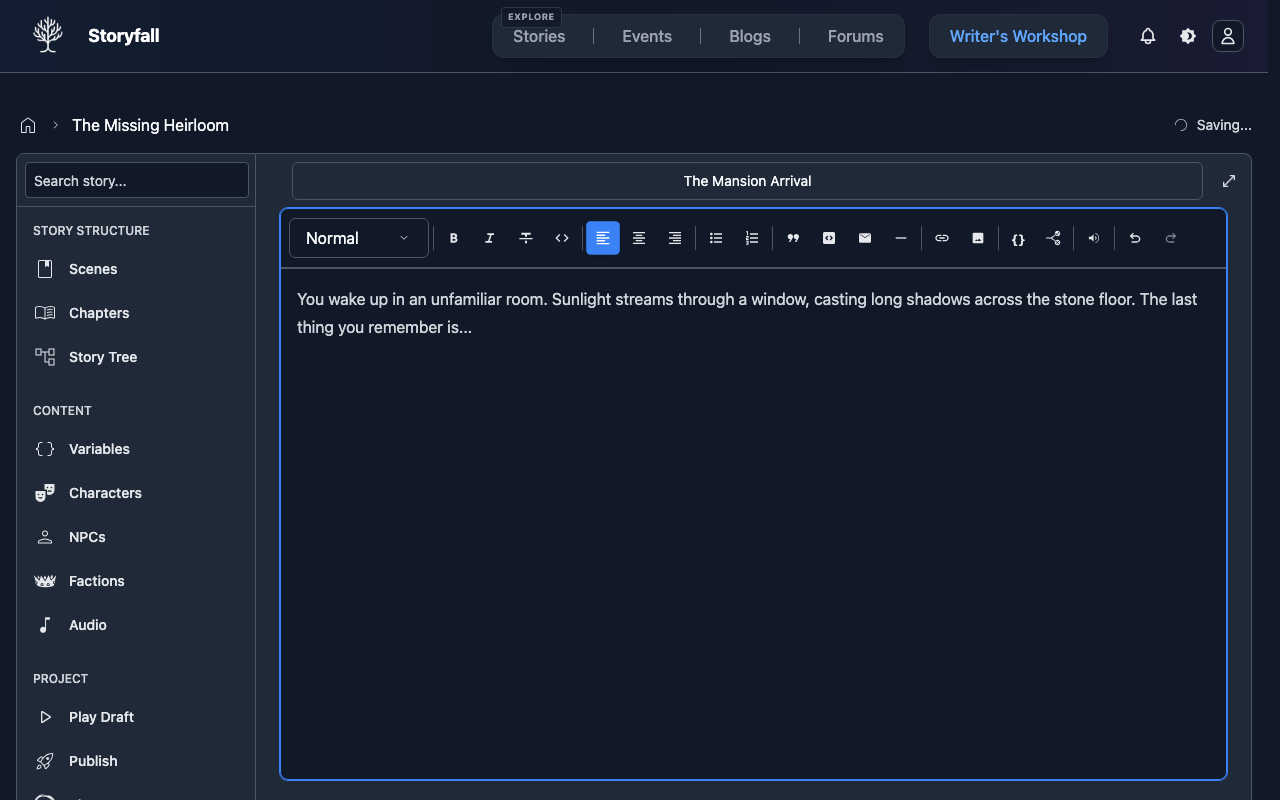Image resolution: width=1280 pixels, height=800 pixels.
Task: Switch to the Forums tab
Action: (x=855, y=36)
